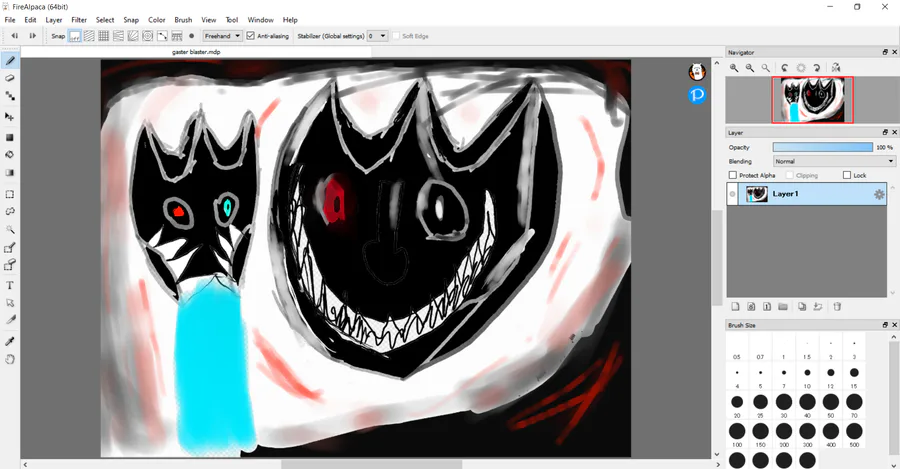The height and width of the screenshot is (469, 900).
Task: Select the Lasso selection tool
Action: point(10,211)
